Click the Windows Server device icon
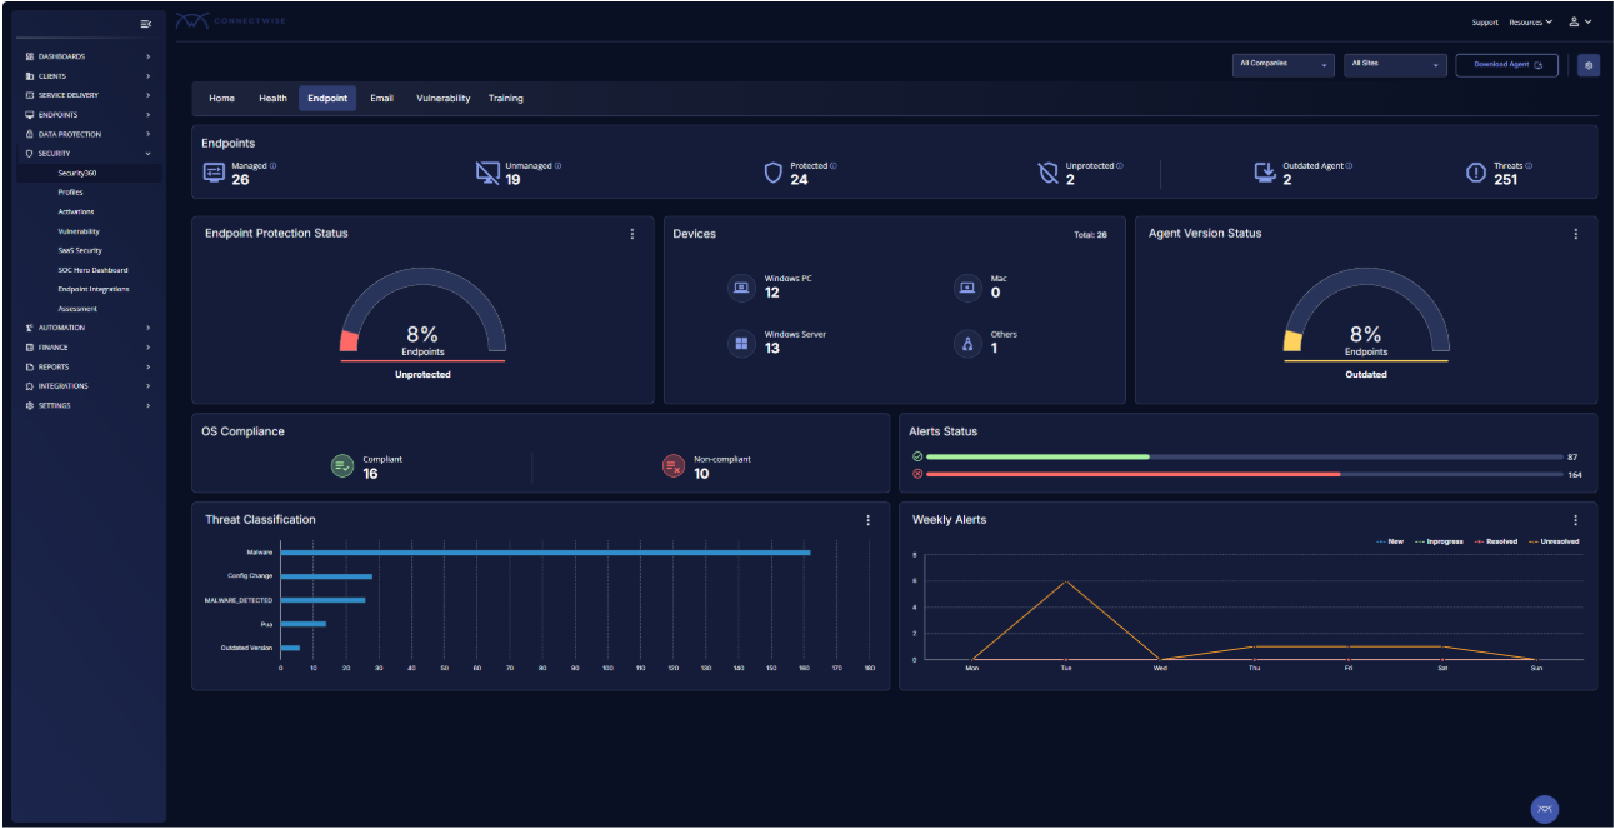The image size is (1614, 828). click(x=741, y=343)
